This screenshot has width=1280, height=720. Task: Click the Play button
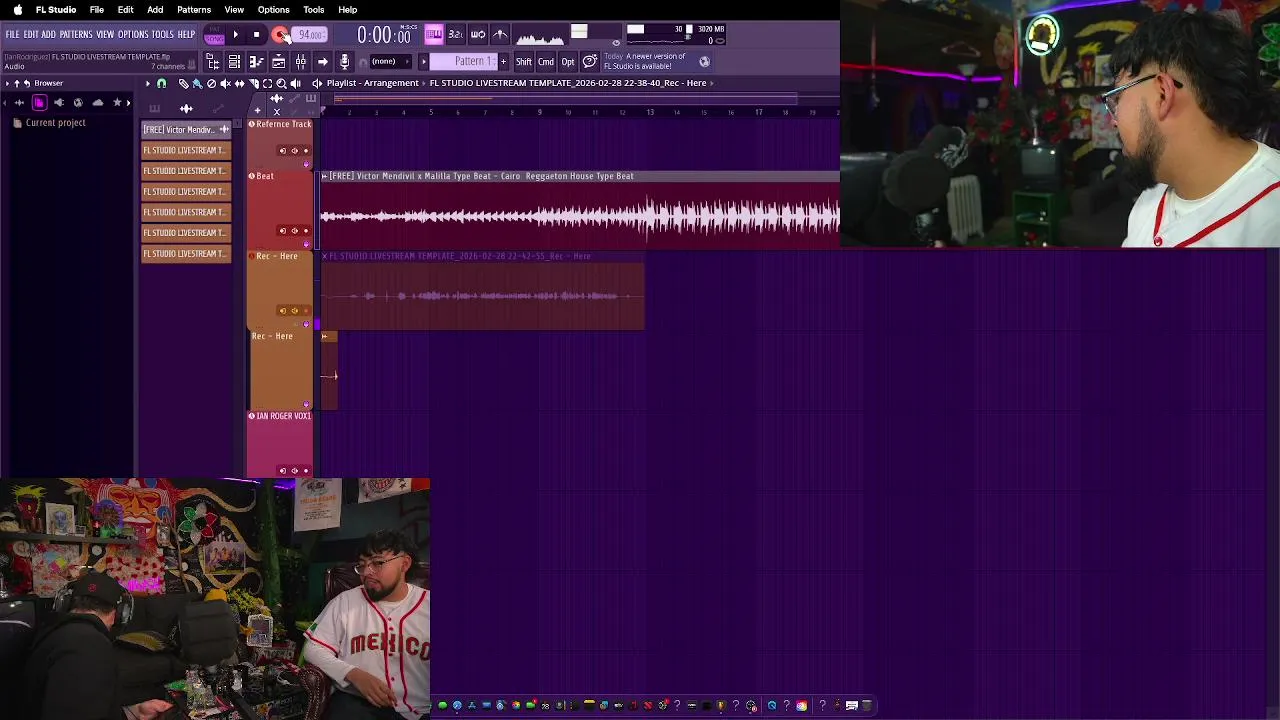click(x=235, y=35)
